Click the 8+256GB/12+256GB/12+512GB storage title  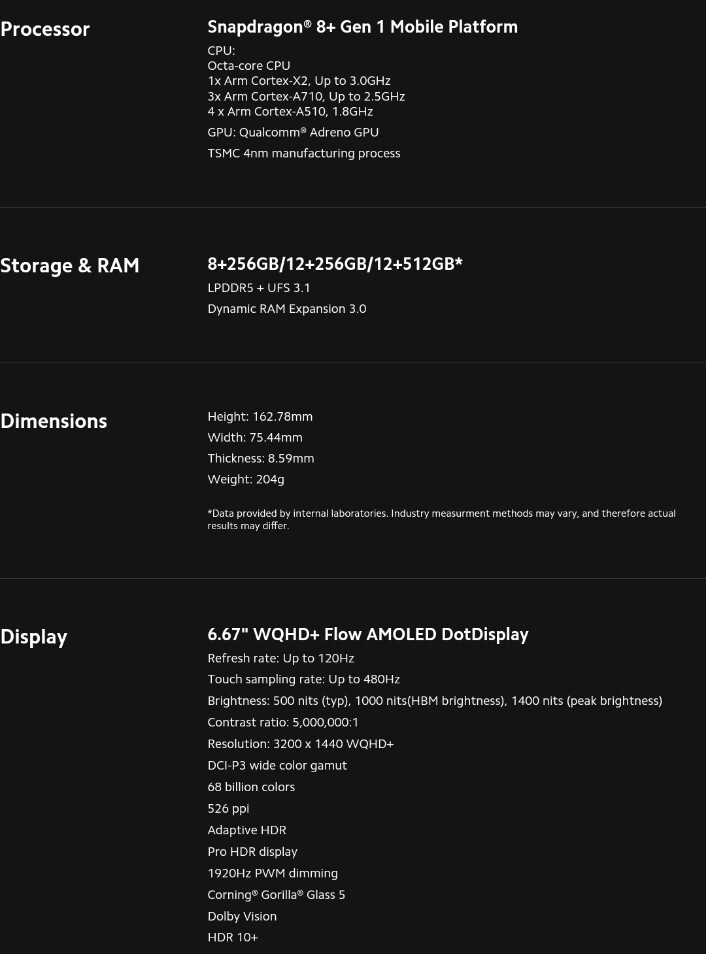(334, 264)
